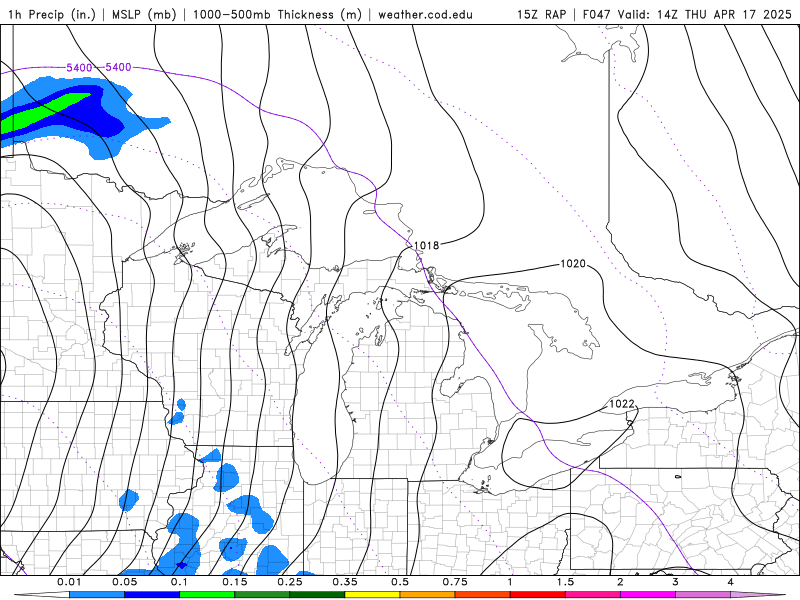The image size is (800, 600).
Task: Click the 0.15 legend value
Action: click(235, 582)
